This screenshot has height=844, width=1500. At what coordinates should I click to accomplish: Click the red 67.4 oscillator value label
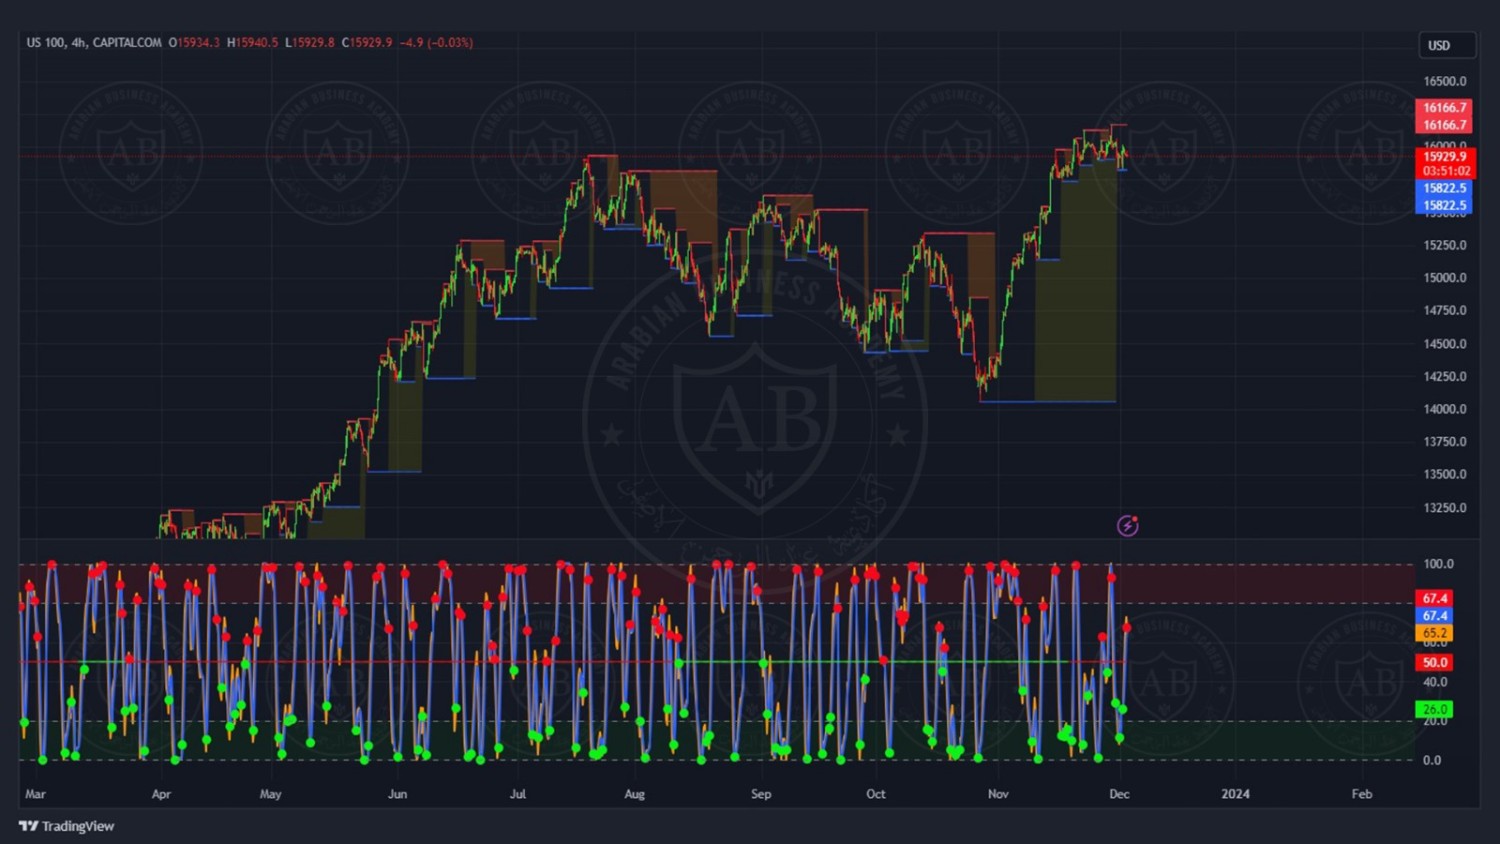click(x=1435, y=598)
